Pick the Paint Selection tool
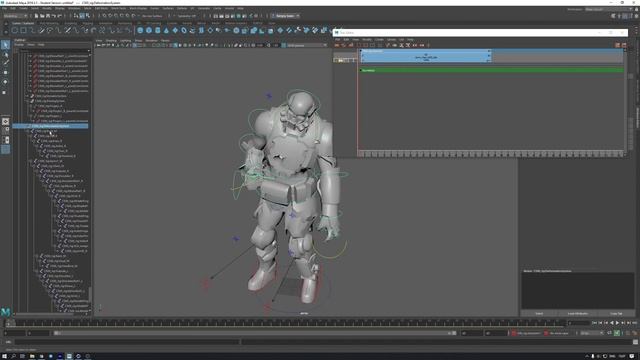The image size is (640, 360). tap(5, 63)
